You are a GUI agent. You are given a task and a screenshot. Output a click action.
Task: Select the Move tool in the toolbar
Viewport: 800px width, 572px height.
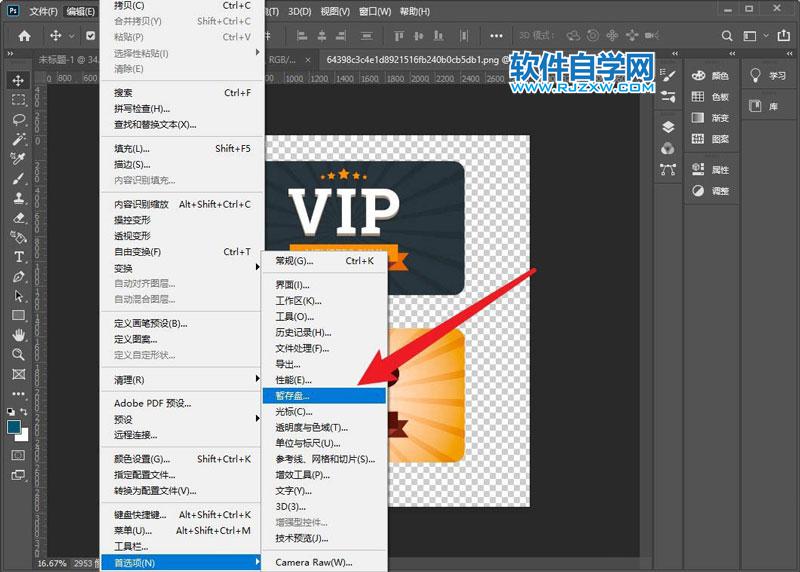pos(18,80)
